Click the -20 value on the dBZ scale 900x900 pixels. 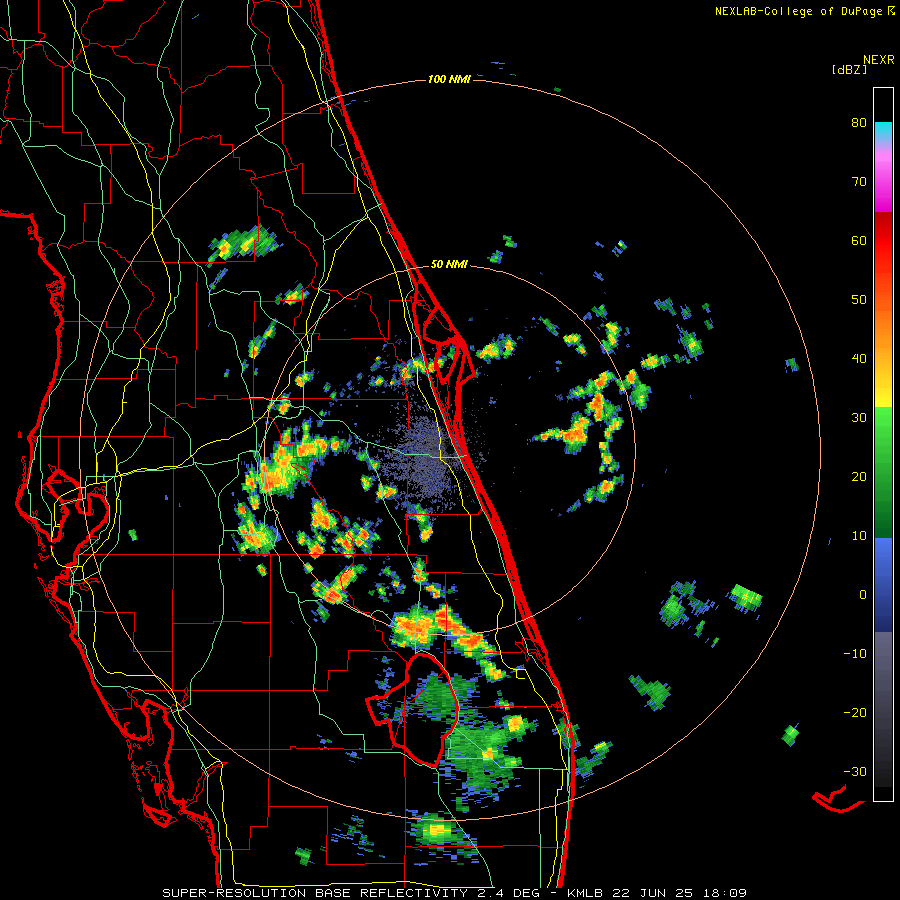tap(855, 712)
